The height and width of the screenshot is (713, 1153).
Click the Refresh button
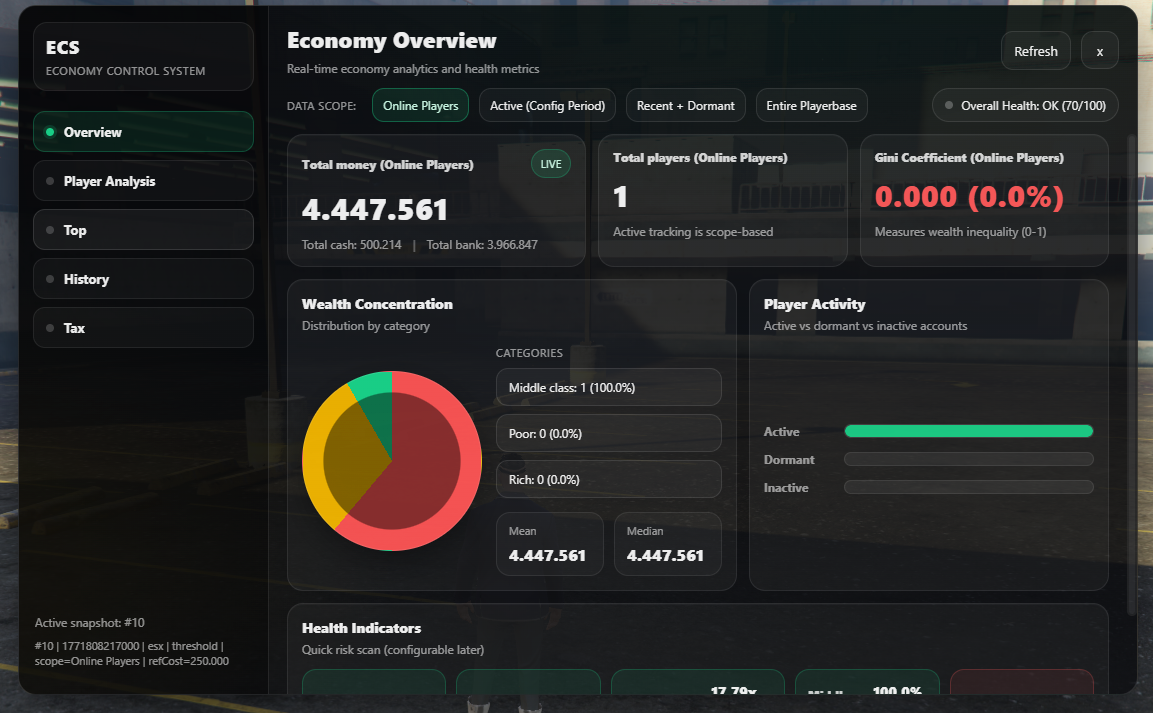coord(1035,51)
